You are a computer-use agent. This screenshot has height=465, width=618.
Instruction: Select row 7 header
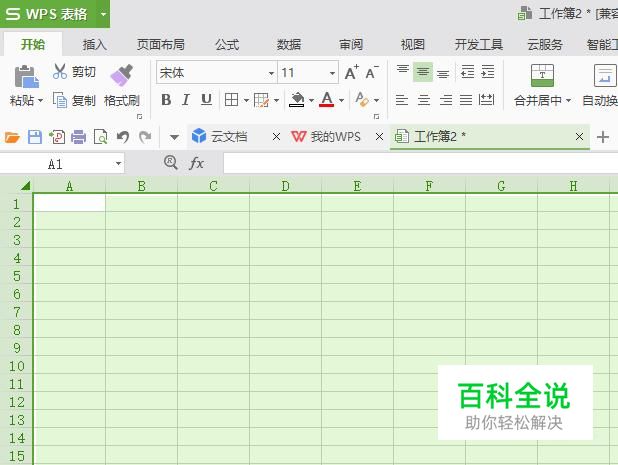point(17,312)
